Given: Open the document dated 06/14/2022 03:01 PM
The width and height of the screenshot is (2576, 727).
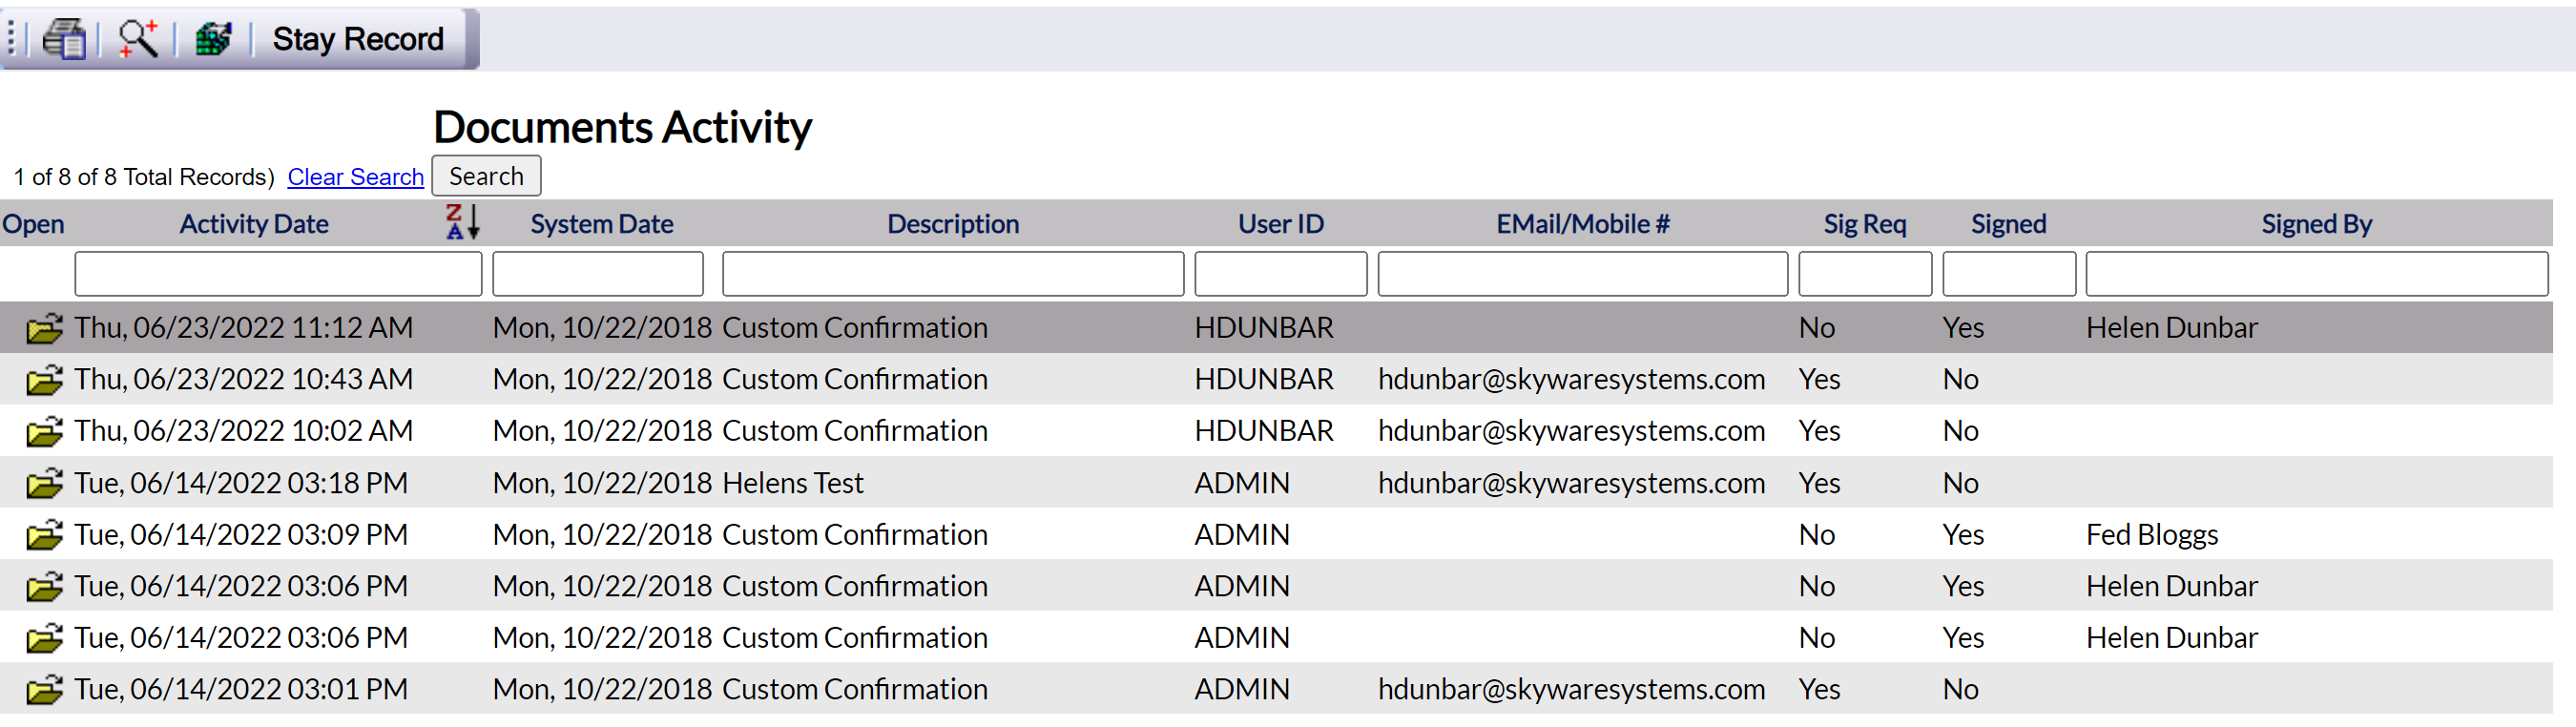Looking at the screenshot, I should [x=44, y=690].
